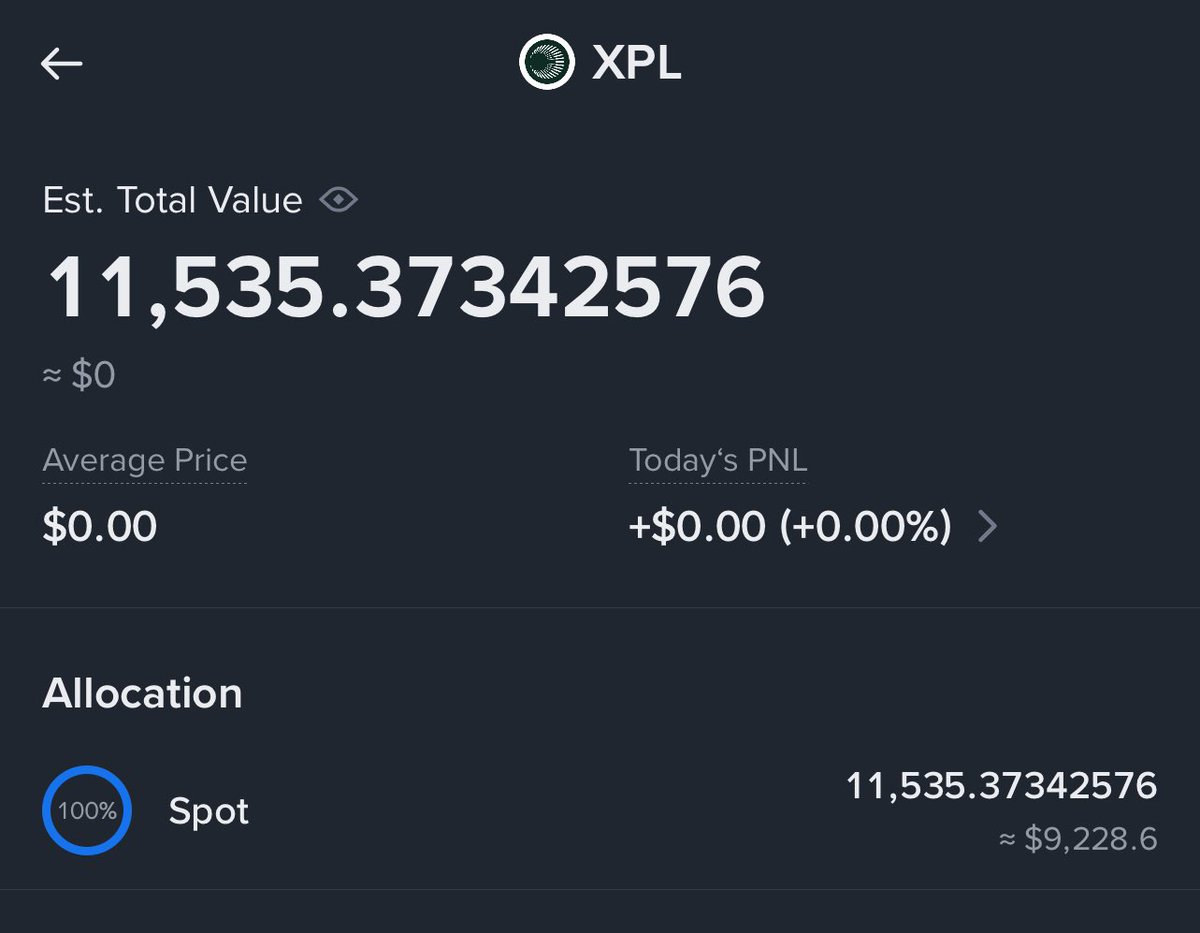This screenshot has height=933, width=1200.
Task: Click the ≈ $0 estimate under total
Action: tap(79, 376)
